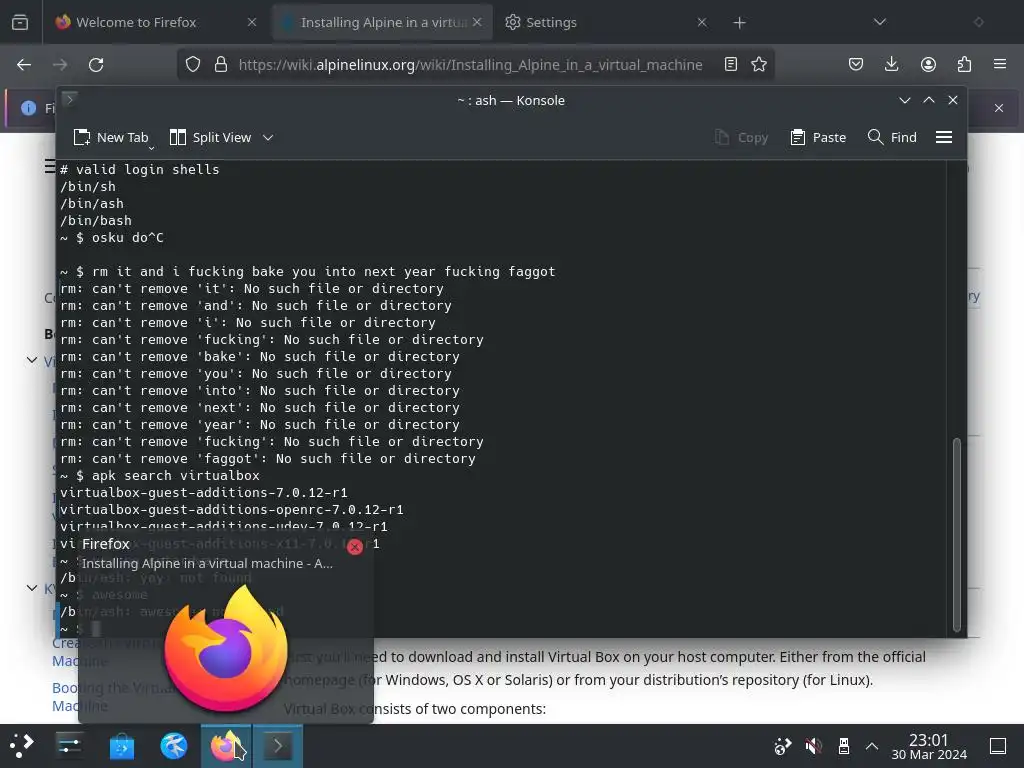Screen dimensions: 1024x768
Task: Open wiki page sidebar hamburger menu
Action: click(50, 167)
